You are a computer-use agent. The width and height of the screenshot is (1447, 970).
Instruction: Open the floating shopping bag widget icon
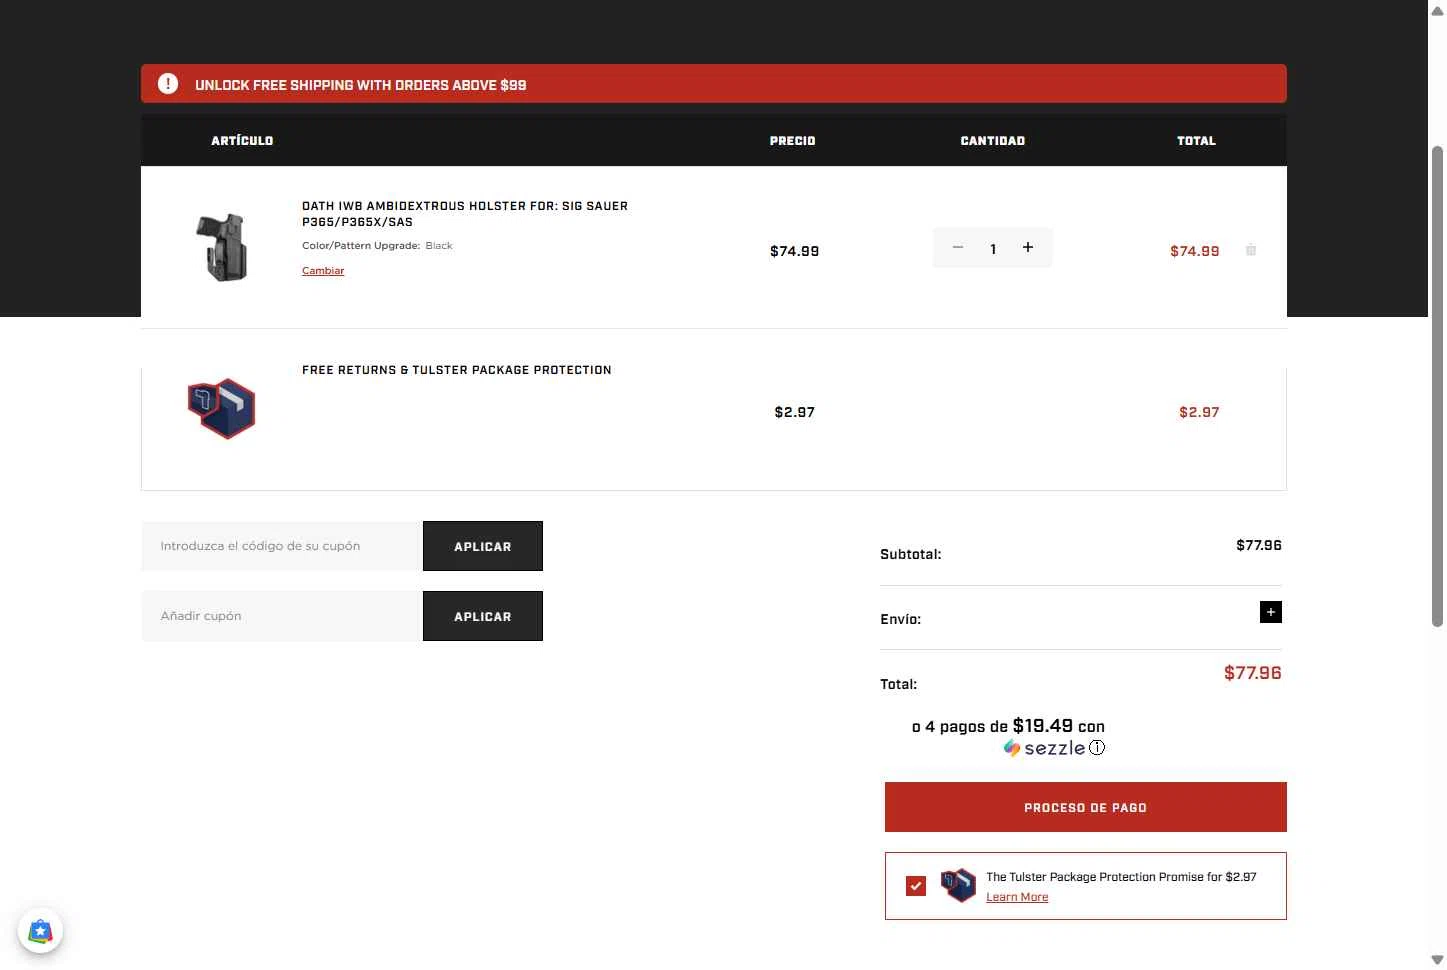40,931
